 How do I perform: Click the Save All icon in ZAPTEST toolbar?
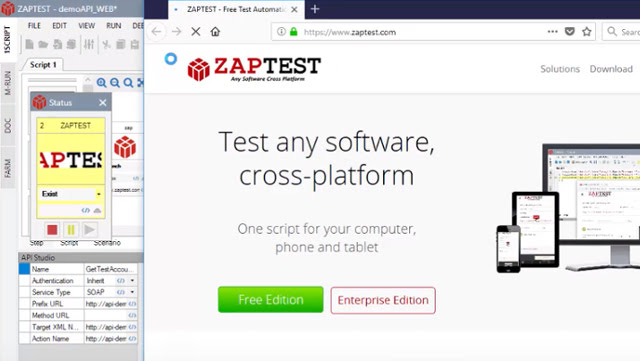pos(71,44)
